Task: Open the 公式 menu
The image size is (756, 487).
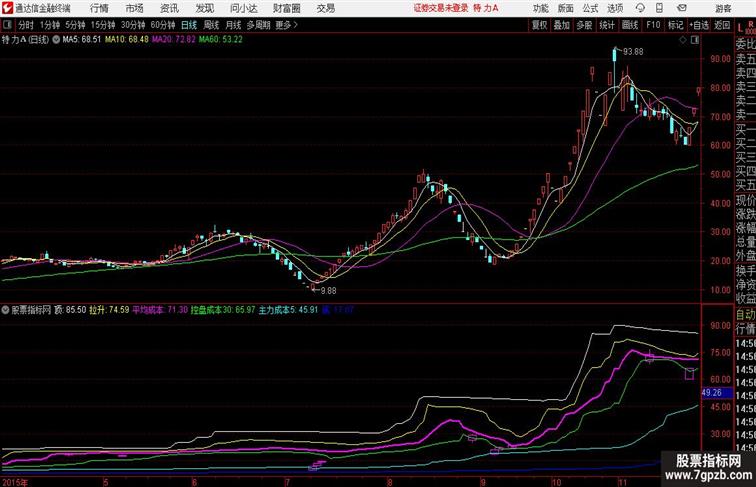Action: (590, 8)
